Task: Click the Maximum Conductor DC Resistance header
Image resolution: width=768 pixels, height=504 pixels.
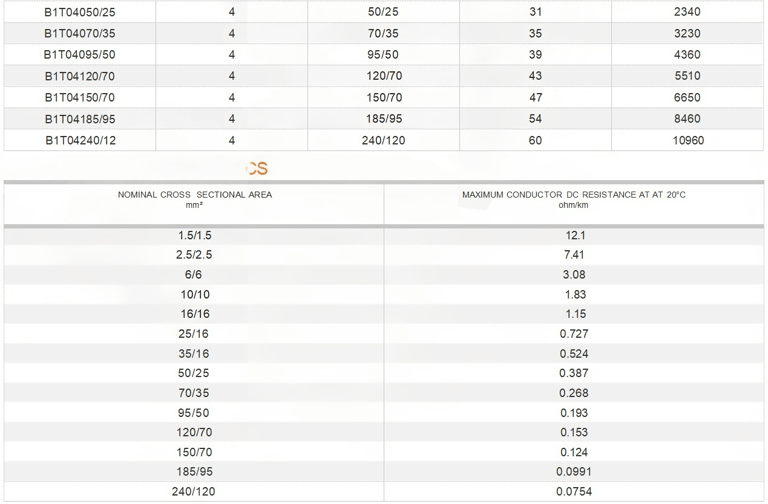Action: click(x=574, y=199)
